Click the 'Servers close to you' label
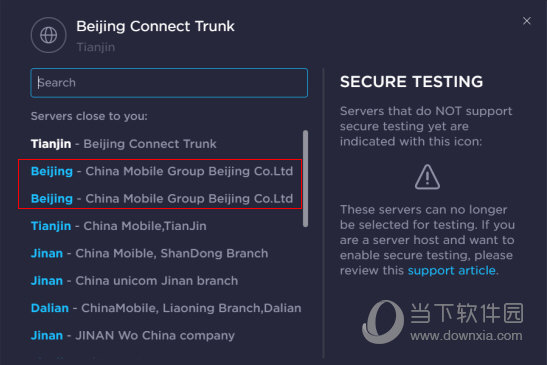The height and width of the screenshot is (365, 547). (89, 116)
